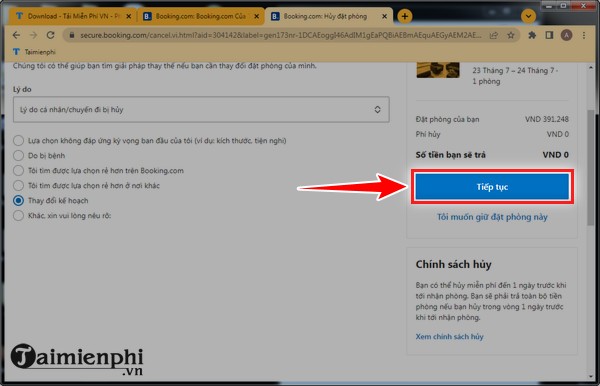600x386 pixels.
Task: Minimize the Chrome window
Action: (x=549, y=6)
